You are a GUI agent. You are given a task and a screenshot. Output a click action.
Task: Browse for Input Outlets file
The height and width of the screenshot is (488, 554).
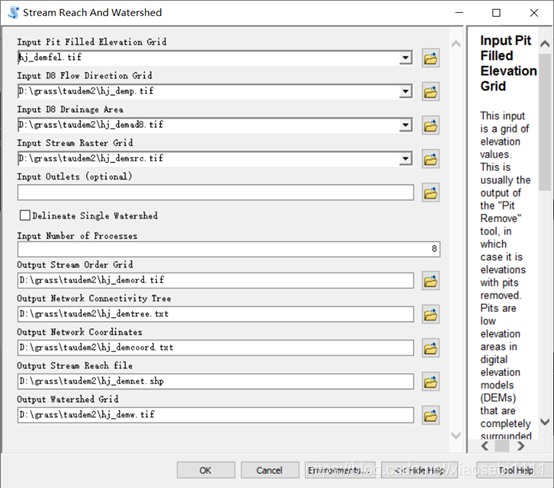point(431,193)
